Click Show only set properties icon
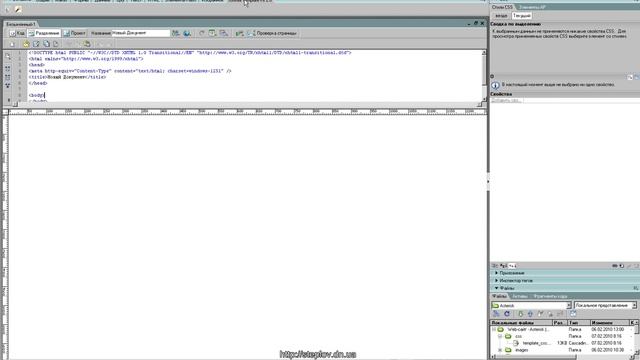 coord(513,266)
